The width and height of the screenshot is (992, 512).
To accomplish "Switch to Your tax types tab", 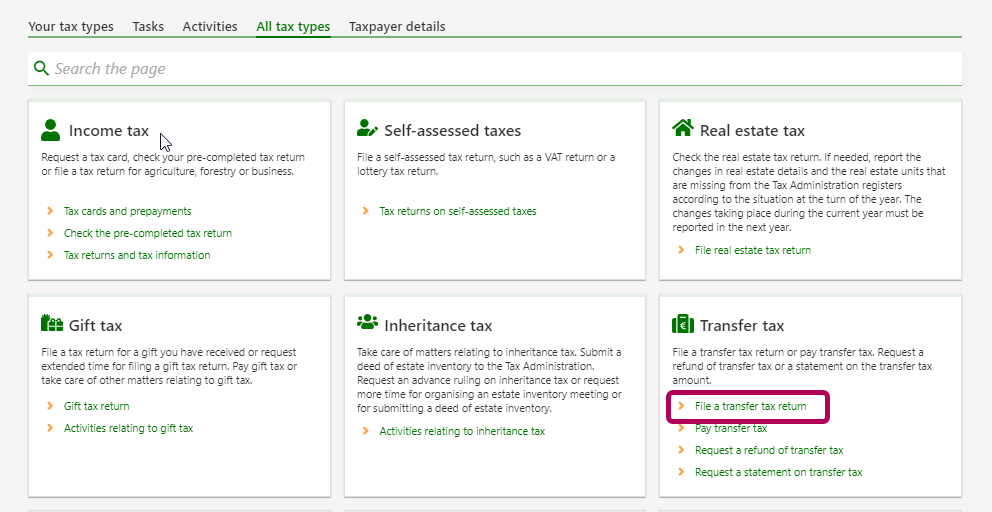I will coord(71,27).
